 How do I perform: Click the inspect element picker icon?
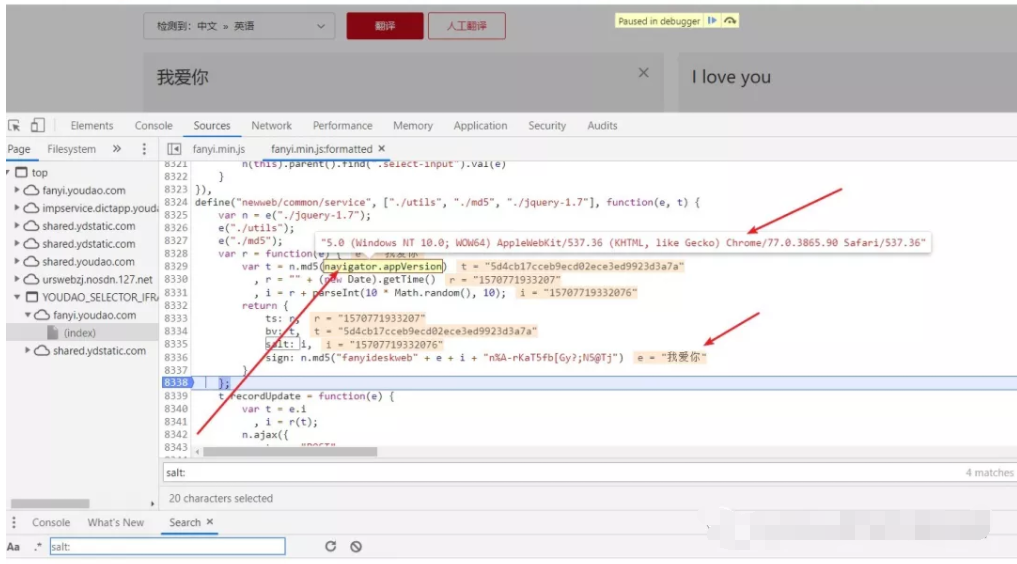(15, 126)
